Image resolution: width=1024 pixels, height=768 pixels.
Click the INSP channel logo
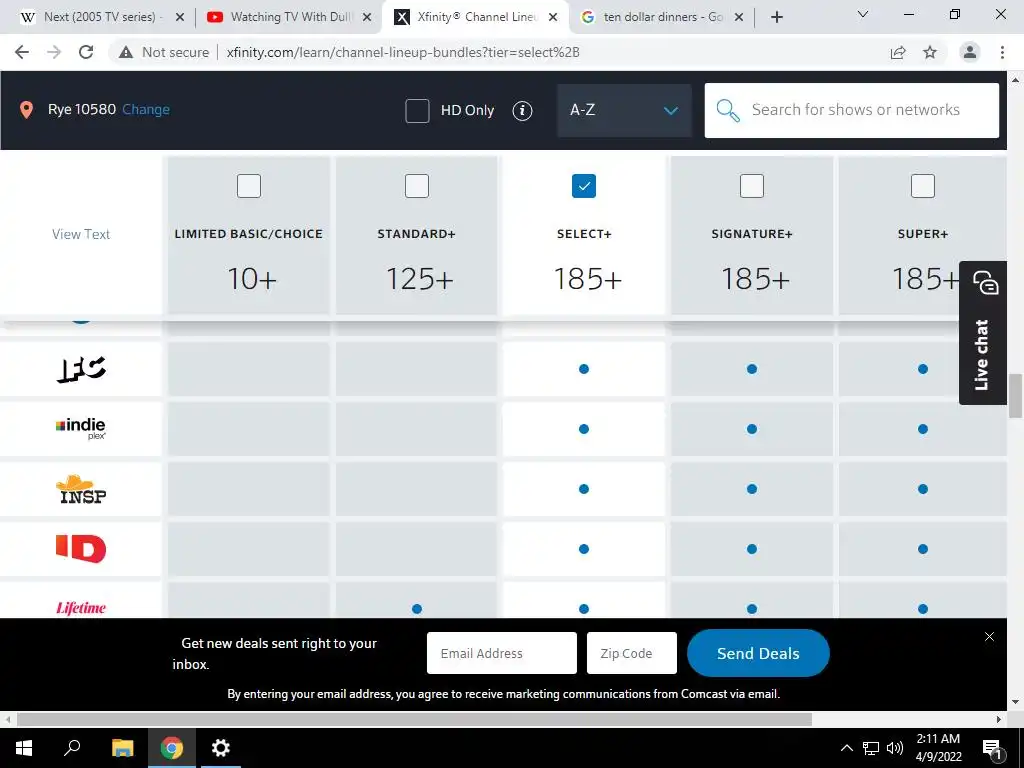coord(82,489)
